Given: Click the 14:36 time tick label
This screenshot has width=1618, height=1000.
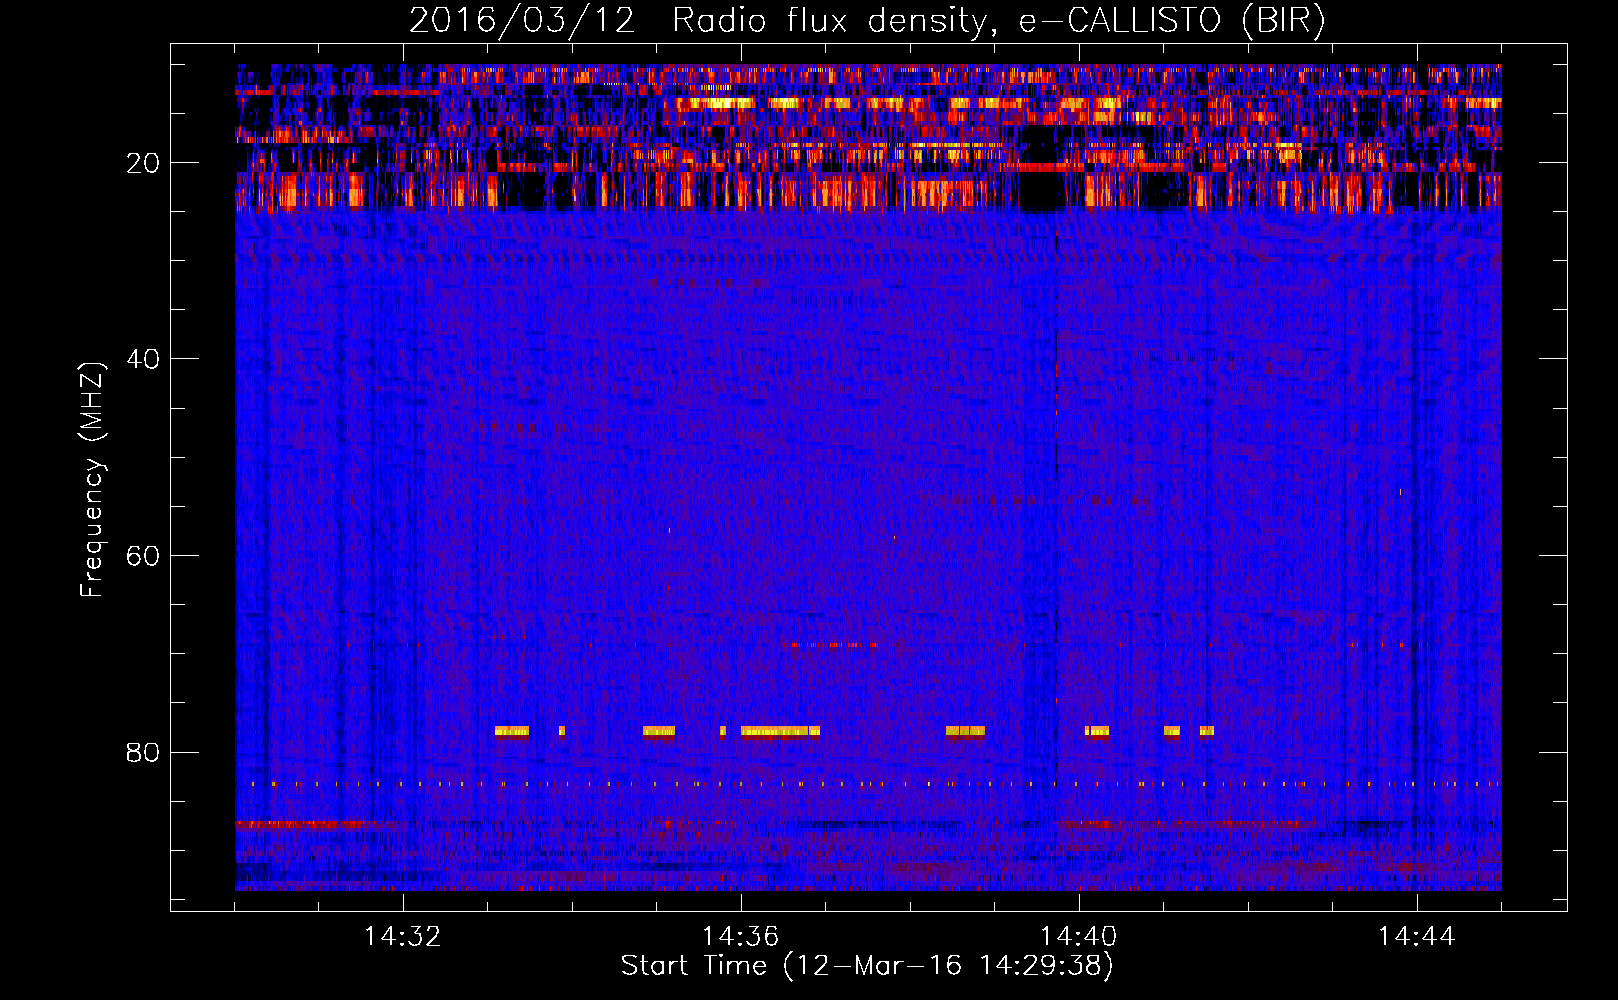Looking at the screenshot, I should coord(741,937).
